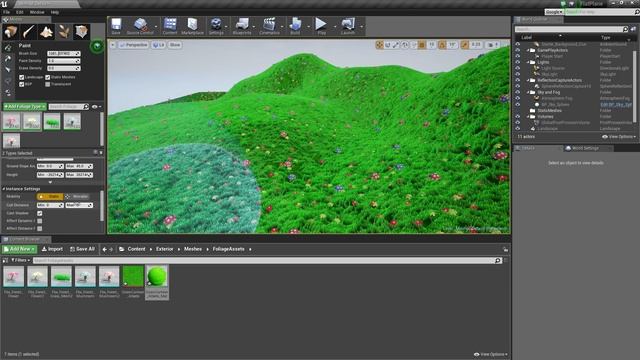Open the Help menu
Viewport: 640px width, 360px height.
(55, 12)
